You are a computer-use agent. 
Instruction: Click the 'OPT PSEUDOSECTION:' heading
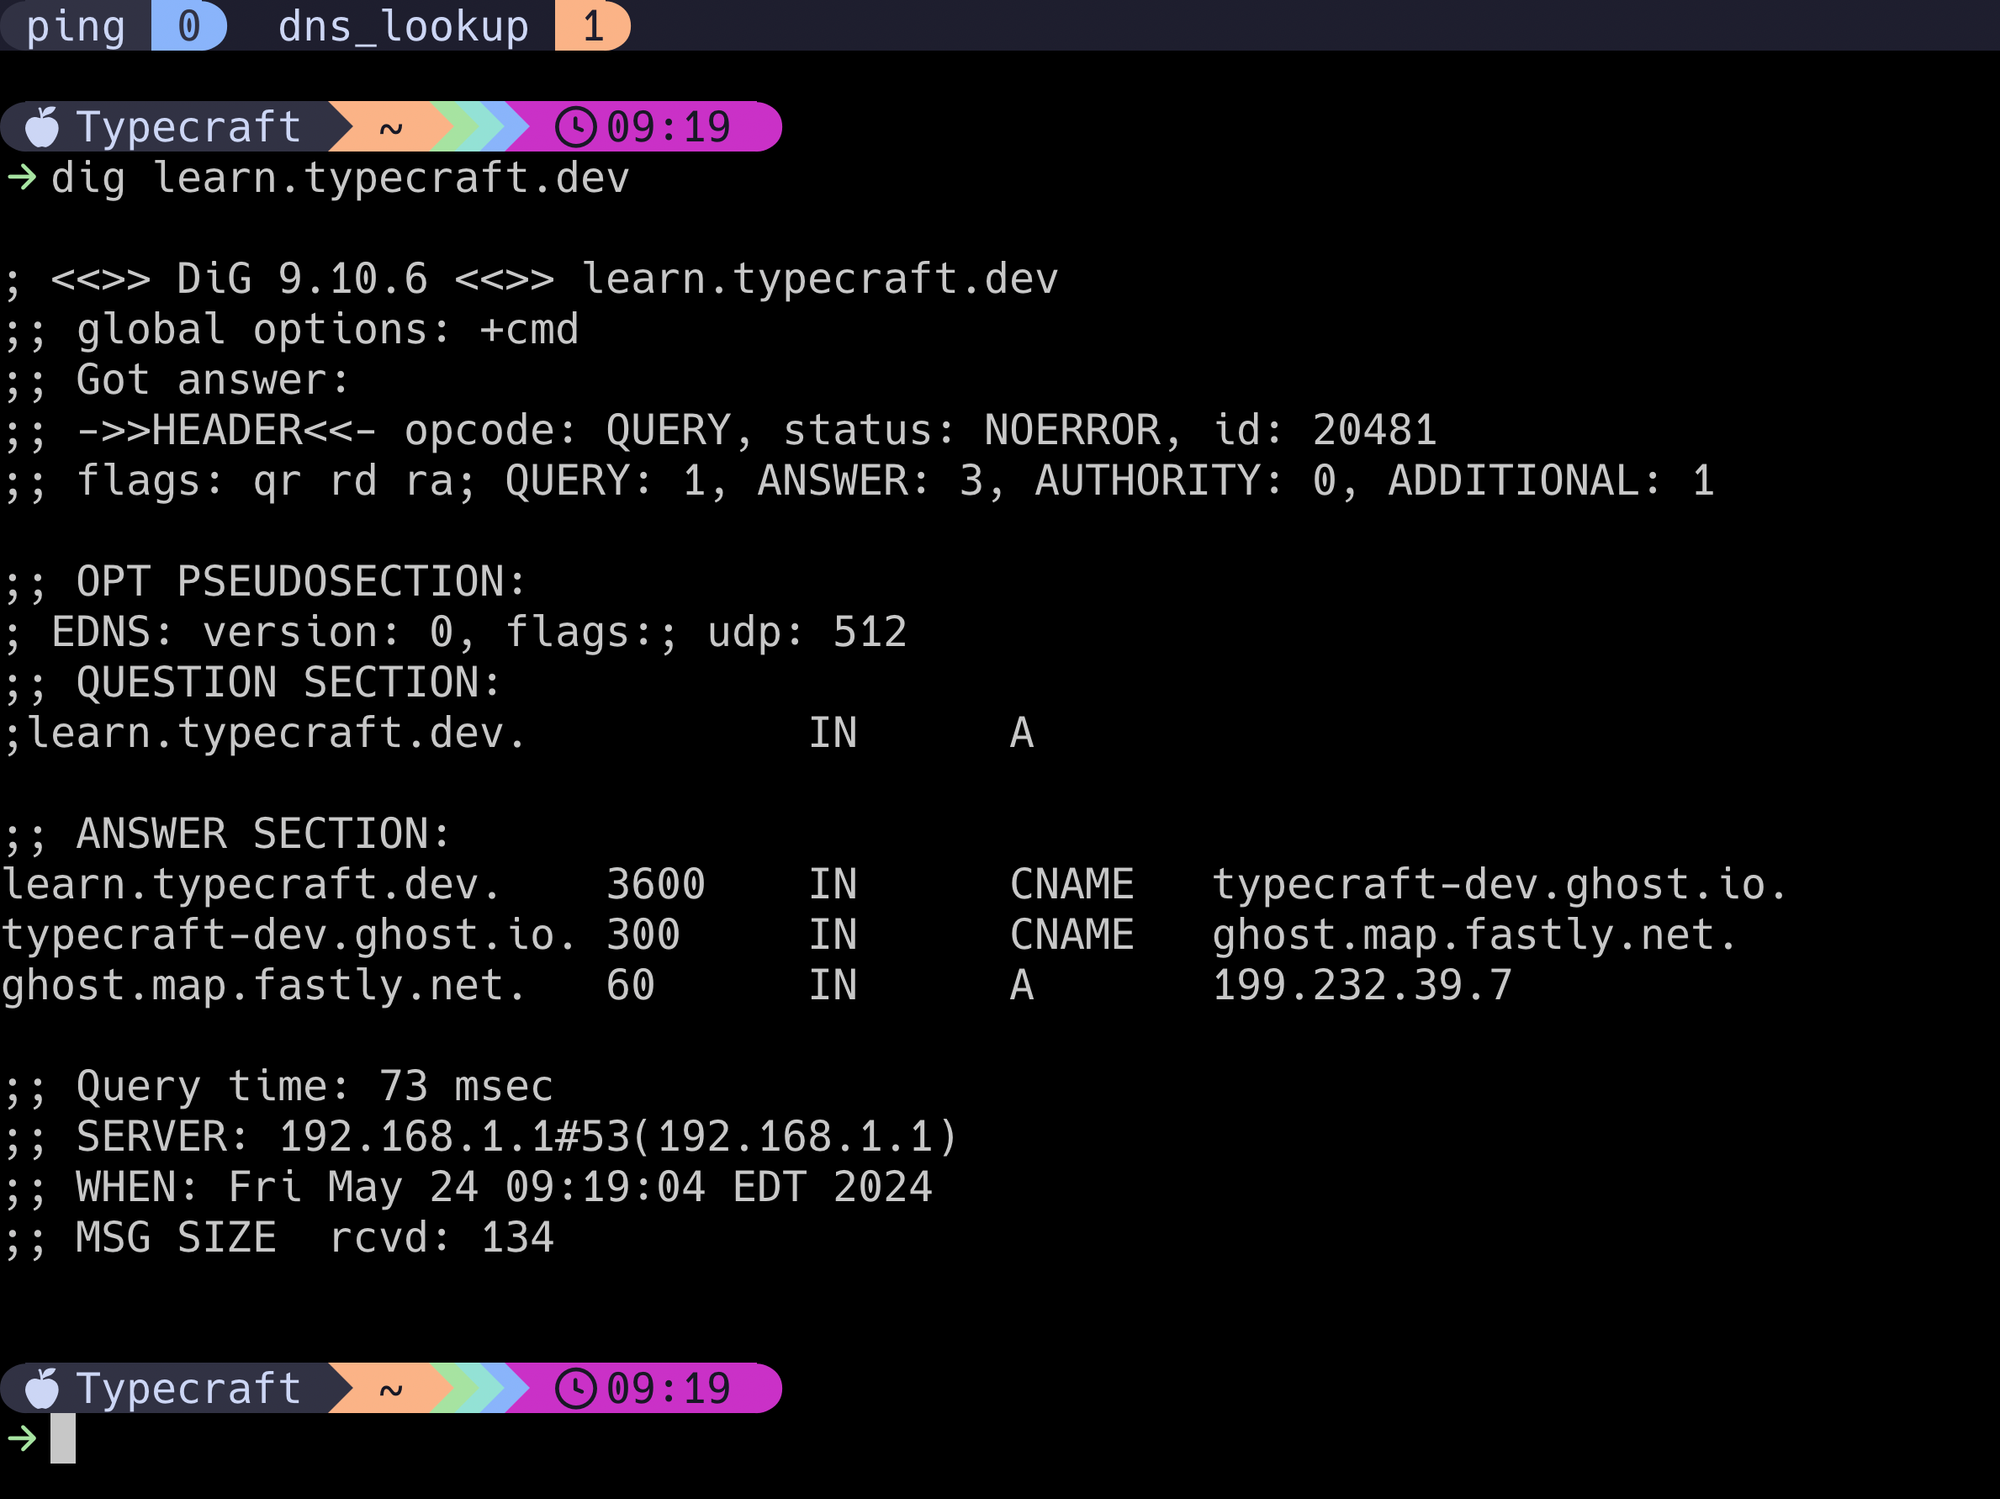click(x=301, y=582)
